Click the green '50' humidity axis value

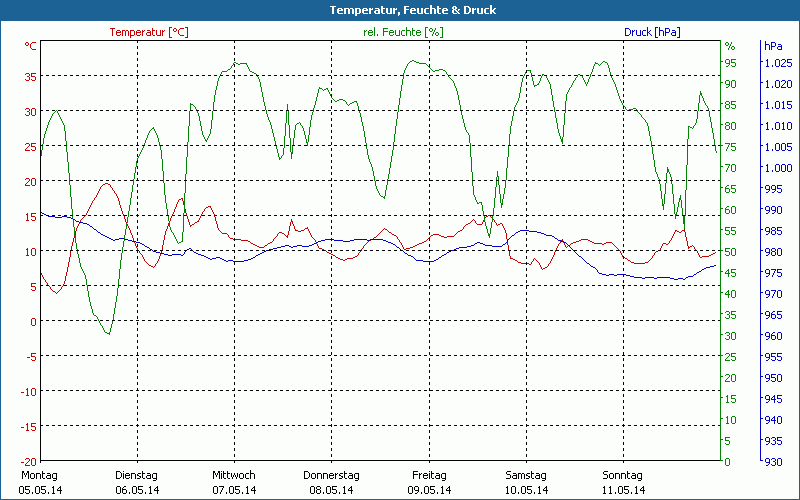click(x=731, y=252)
